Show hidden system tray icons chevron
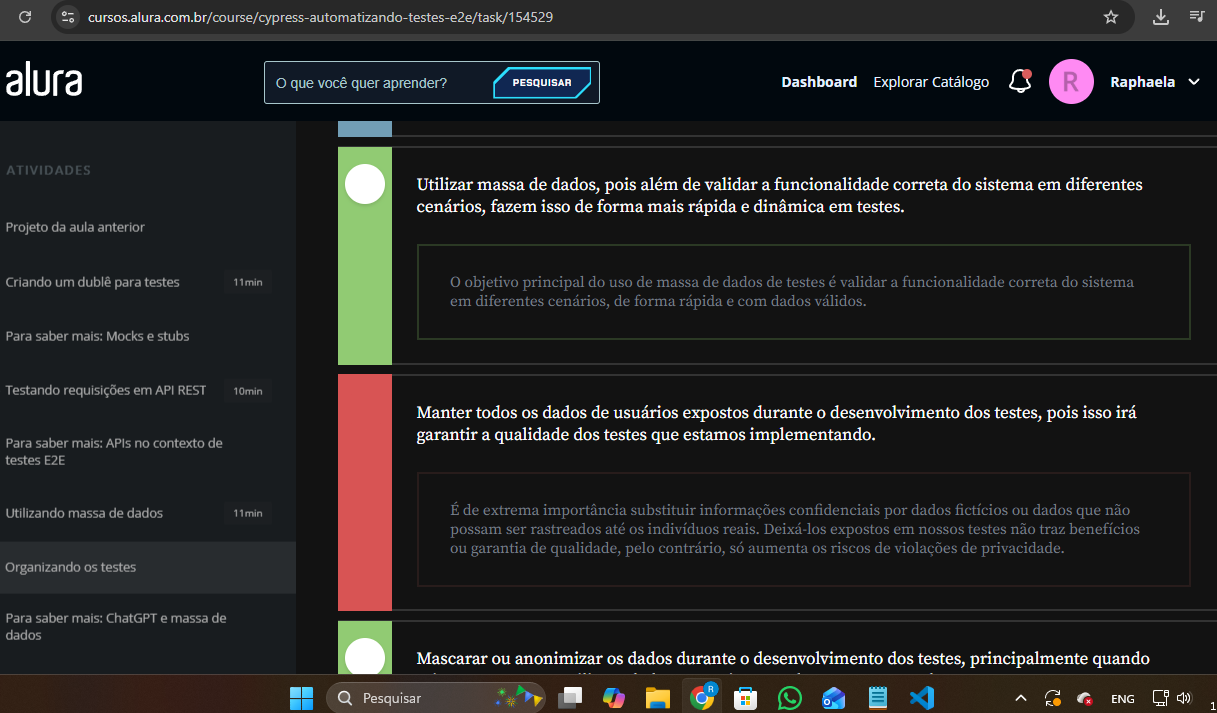The width and height of the screenshot is (1217, 713). [1021, 698]
